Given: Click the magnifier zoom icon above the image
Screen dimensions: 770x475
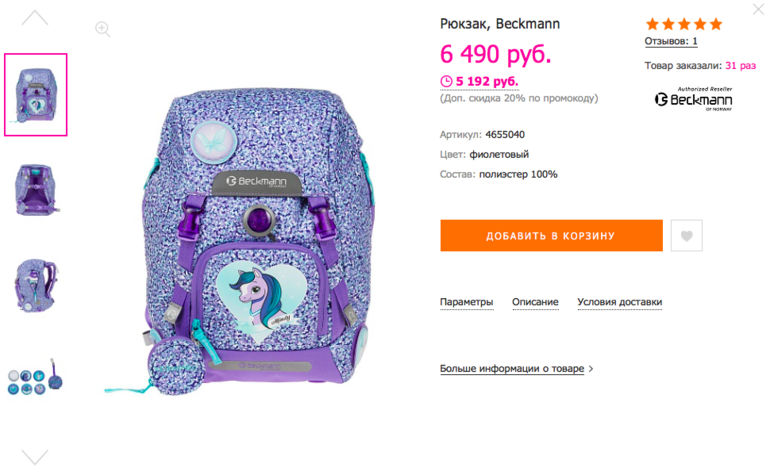Looking at the screenshot, I should point(102,29).
